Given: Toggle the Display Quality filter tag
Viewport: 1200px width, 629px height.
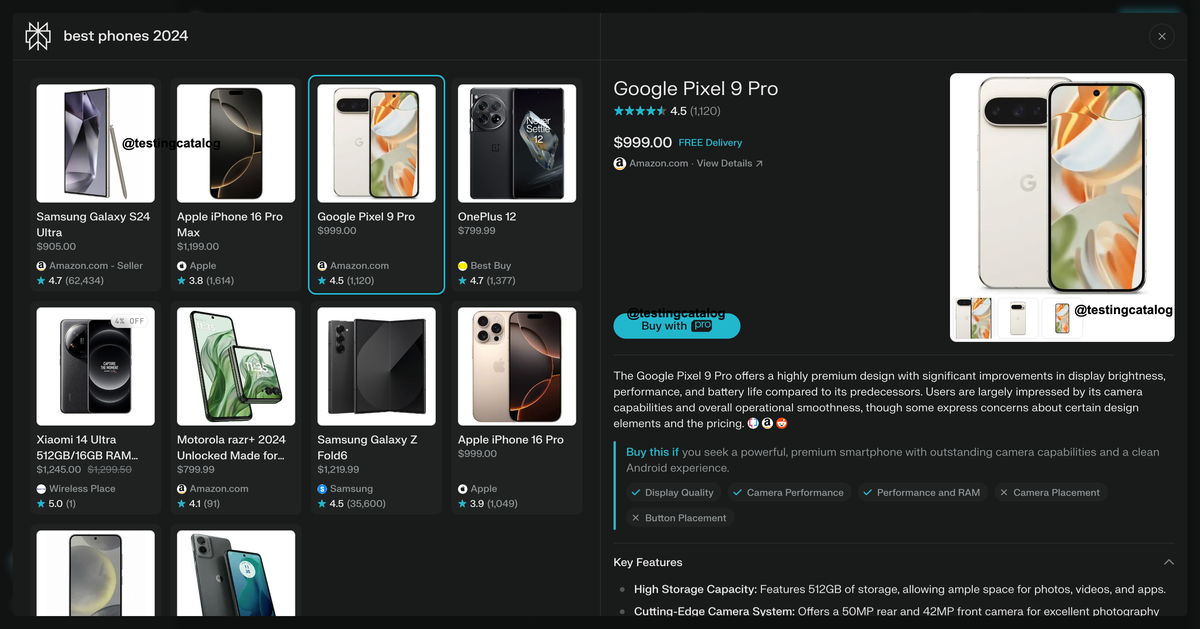Looking at the screenshot, I should 673,492.
